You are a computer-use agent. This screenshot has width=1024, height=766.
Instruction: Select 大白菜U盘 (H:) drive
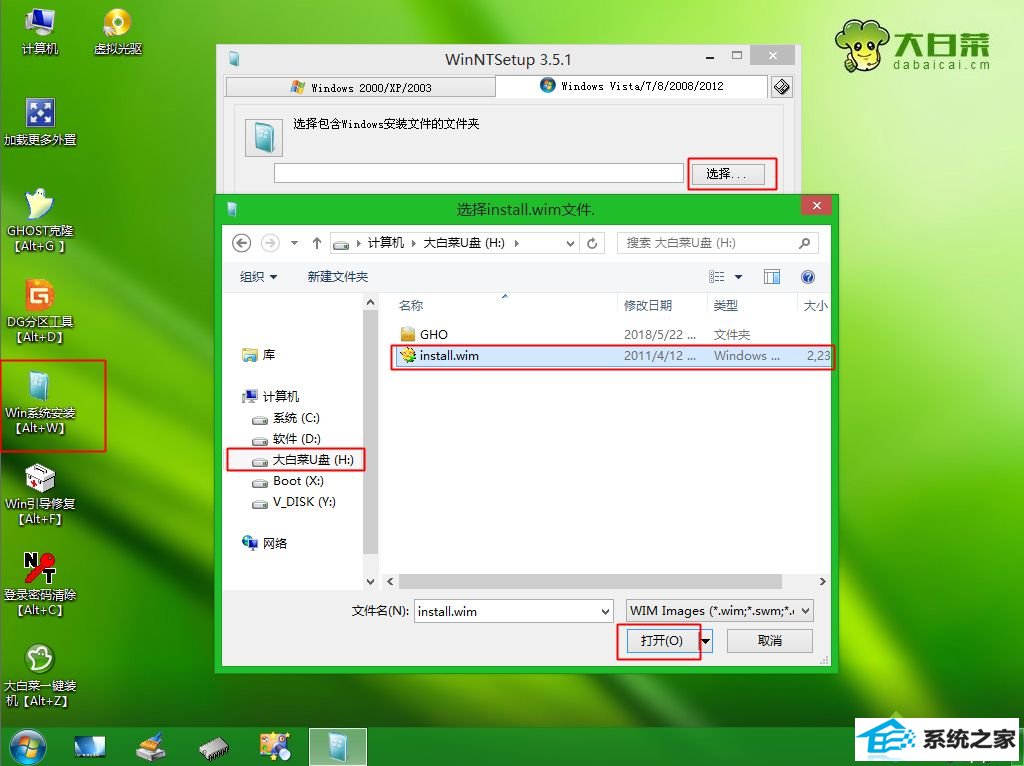(304, 460)
